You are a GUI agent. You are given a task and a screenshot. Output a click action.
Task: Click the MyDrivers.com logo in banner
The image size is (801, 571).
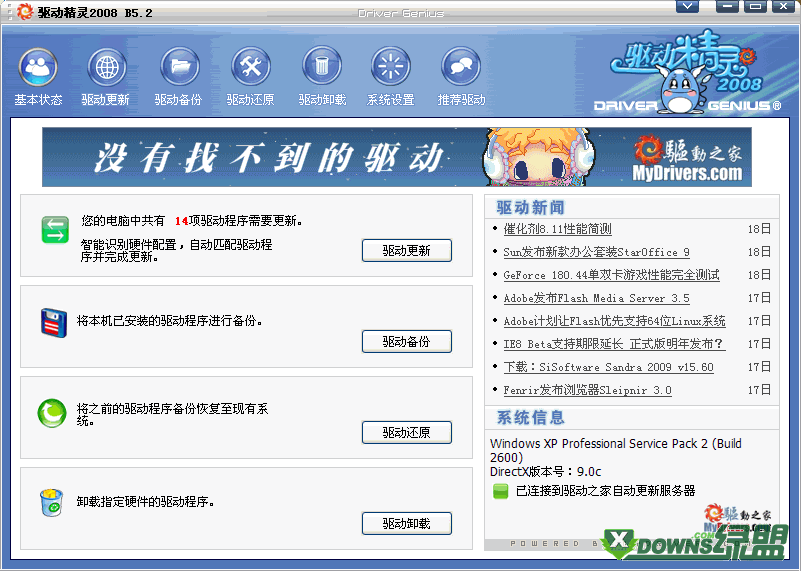point(687,158)
